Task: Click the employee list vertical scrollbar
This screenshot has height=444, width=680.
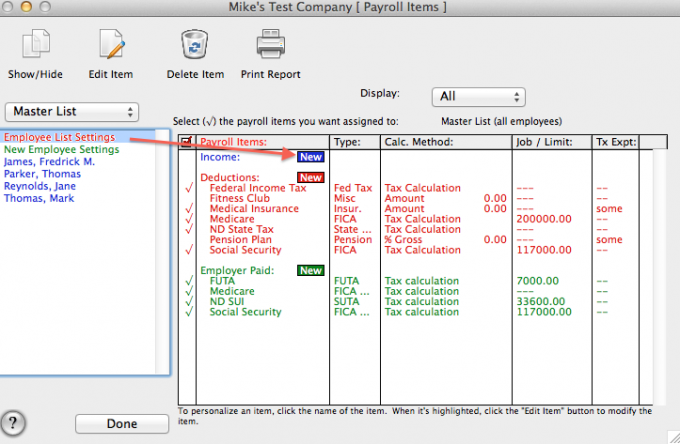Action: point(162,251)
